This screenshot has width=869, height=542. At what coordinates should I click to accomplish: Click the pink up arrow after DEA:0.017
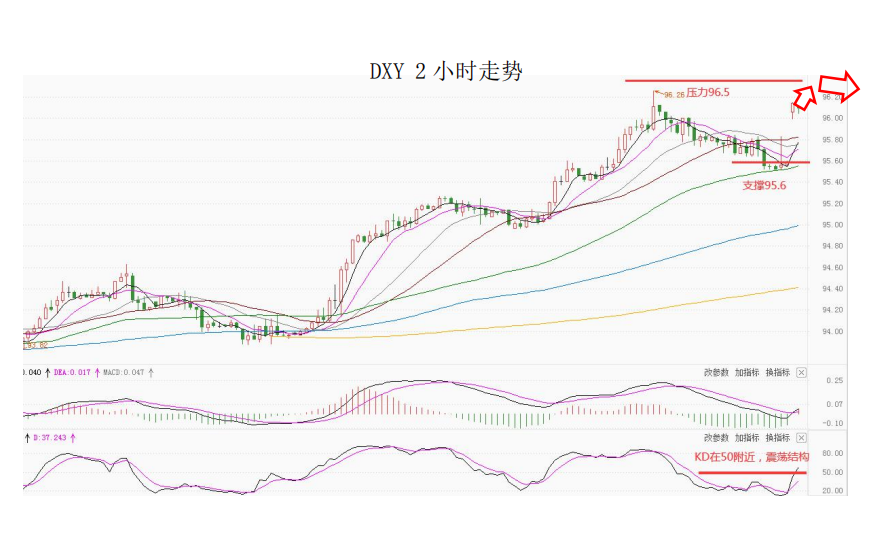pyautogui.click(x=96, y=372)
